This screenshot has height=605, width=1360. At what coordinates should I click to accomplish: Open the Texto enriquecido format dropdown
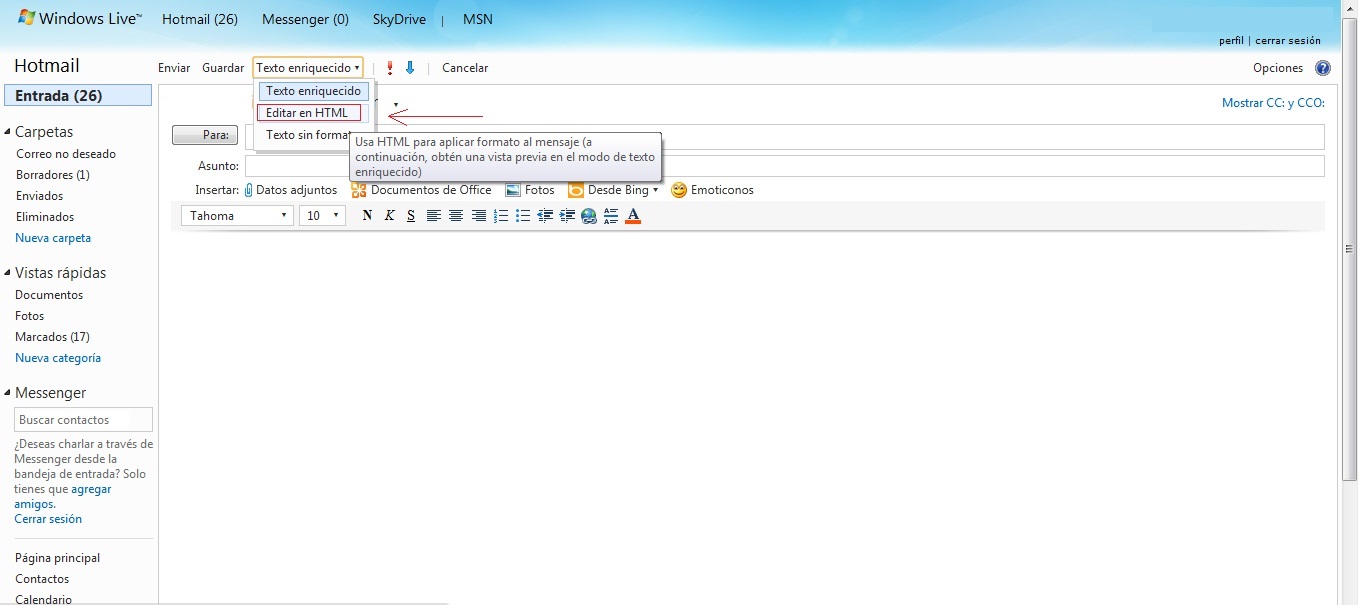click(x=308, y=68)
